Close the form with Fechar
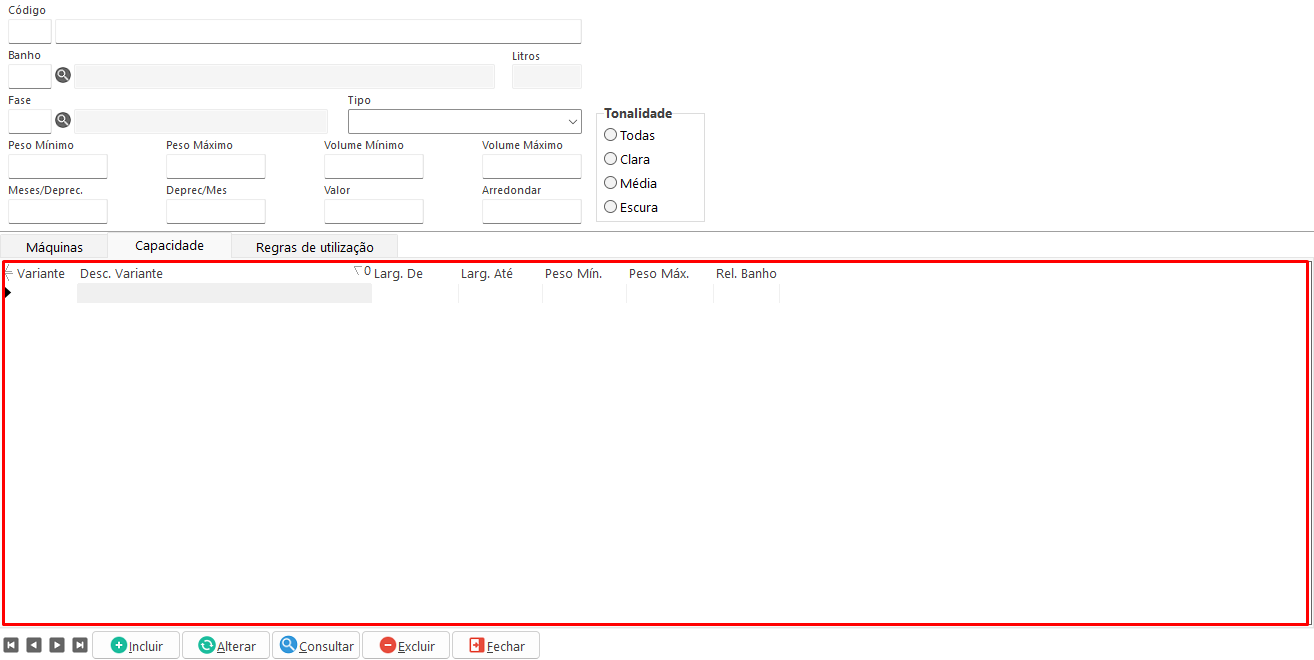The height and width of the screenshot is (660, 1314). tap(496, 646)
